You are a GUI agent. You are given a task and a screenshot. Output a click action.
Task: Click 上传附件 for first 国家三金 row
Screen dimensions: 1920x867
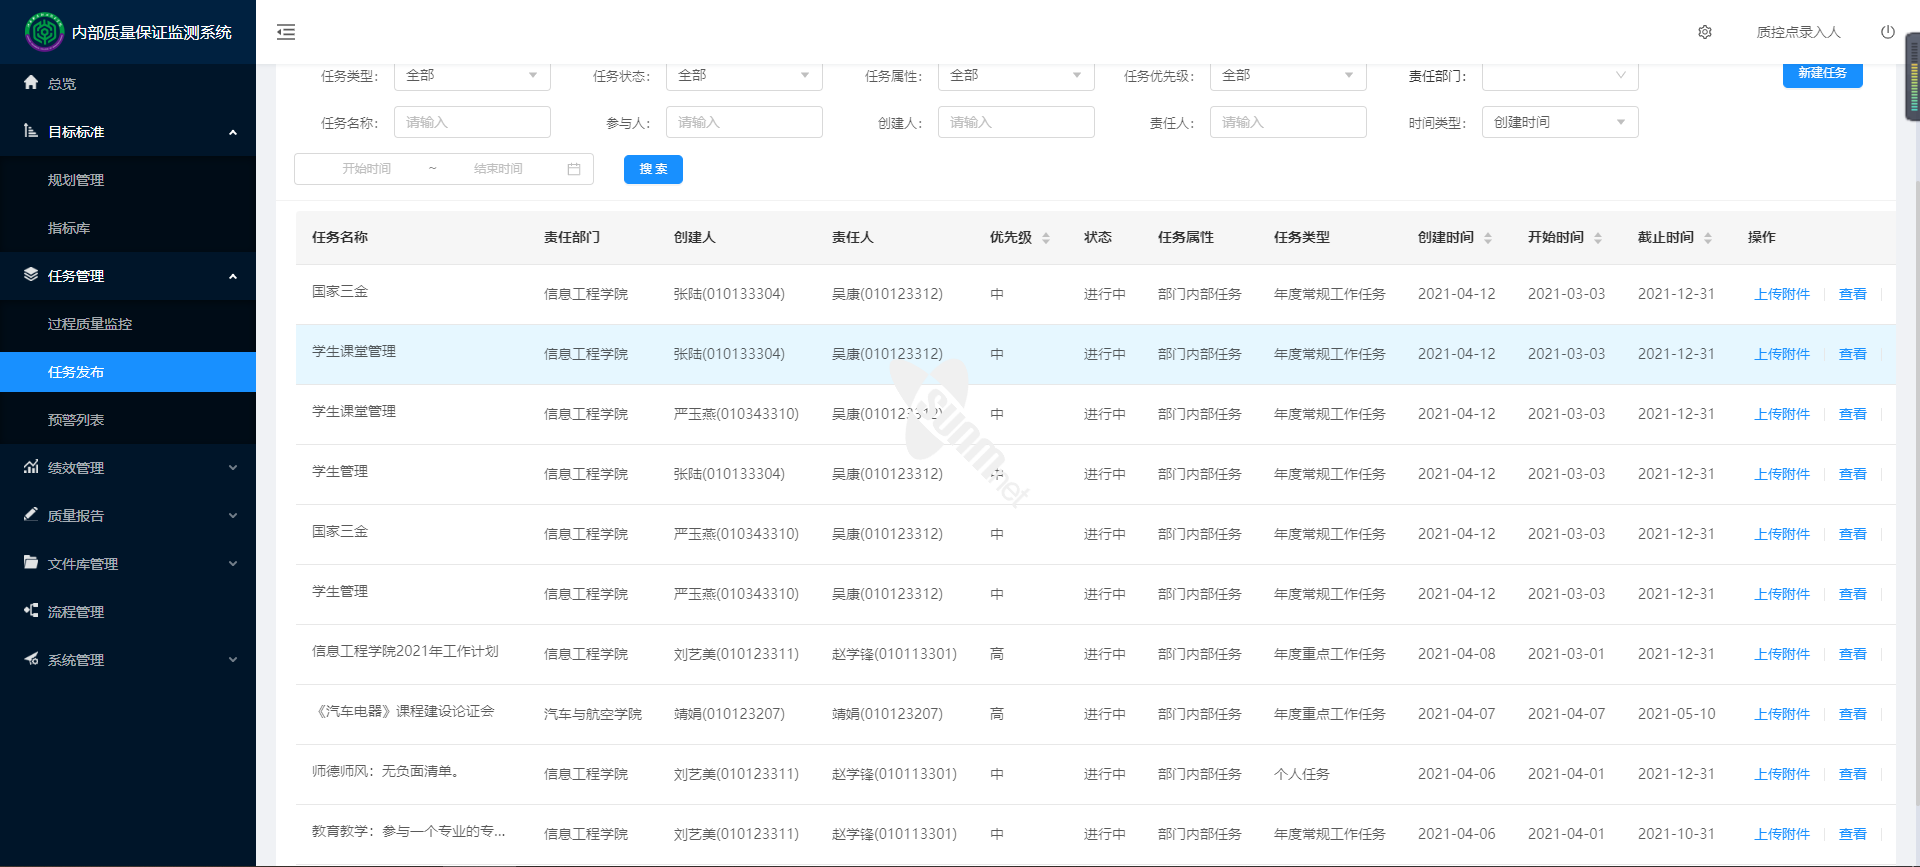pyautogui.click(x=1782, y=294)
